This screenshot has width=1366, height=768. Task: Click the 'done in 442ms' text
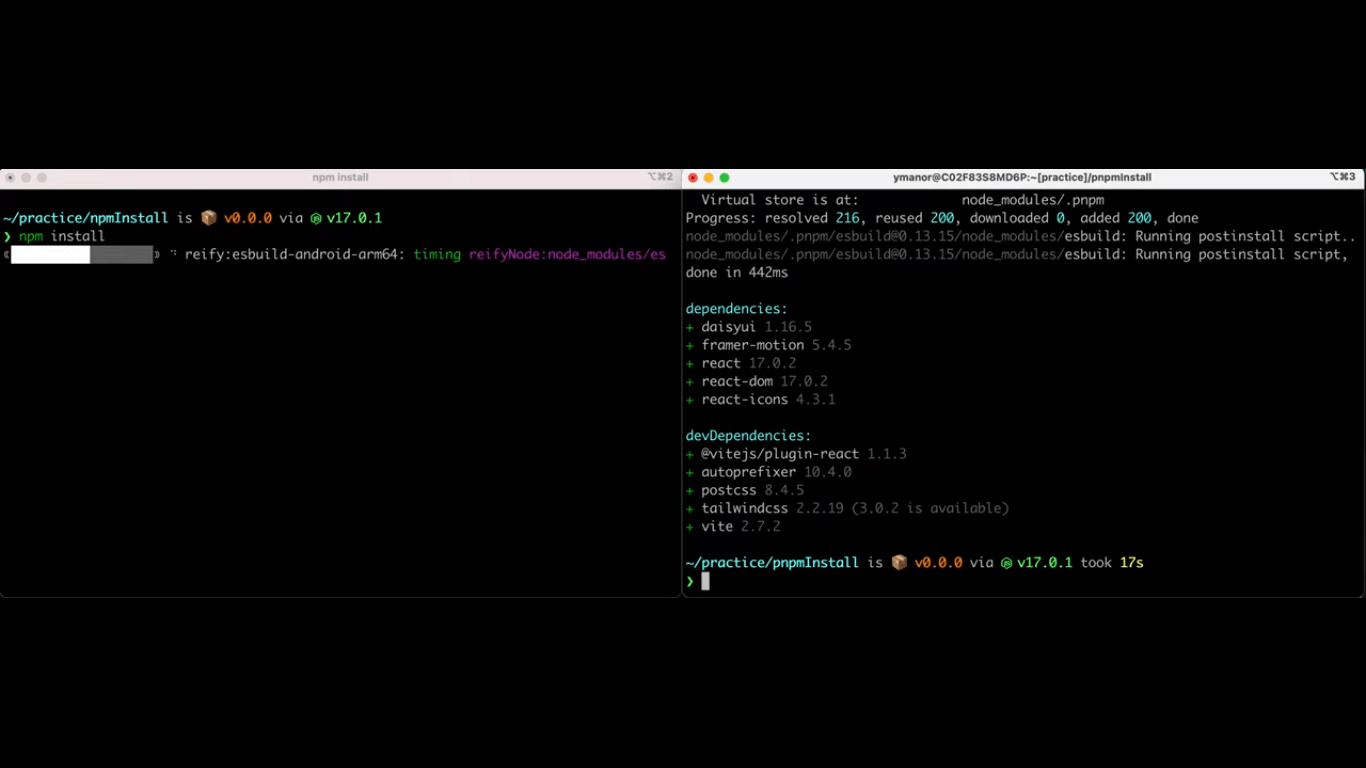(737, 273)
